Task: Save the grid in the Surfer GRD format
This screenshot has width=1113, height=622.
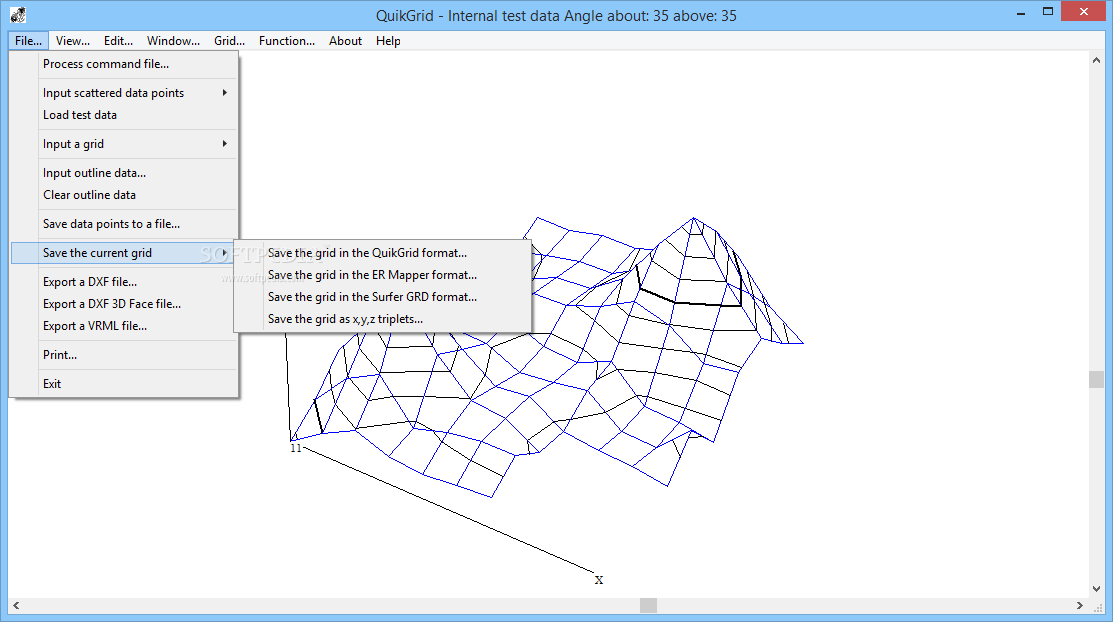Action: (x=383, y=297)
